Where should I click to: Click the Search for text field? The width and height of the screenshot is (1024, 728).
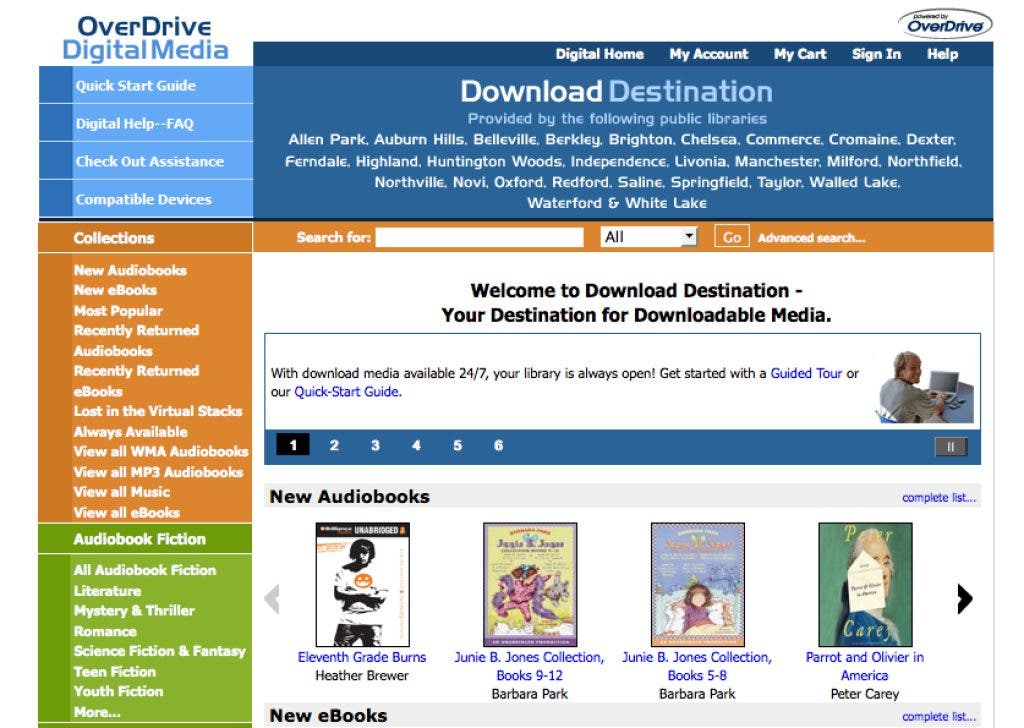pos(479,237)
